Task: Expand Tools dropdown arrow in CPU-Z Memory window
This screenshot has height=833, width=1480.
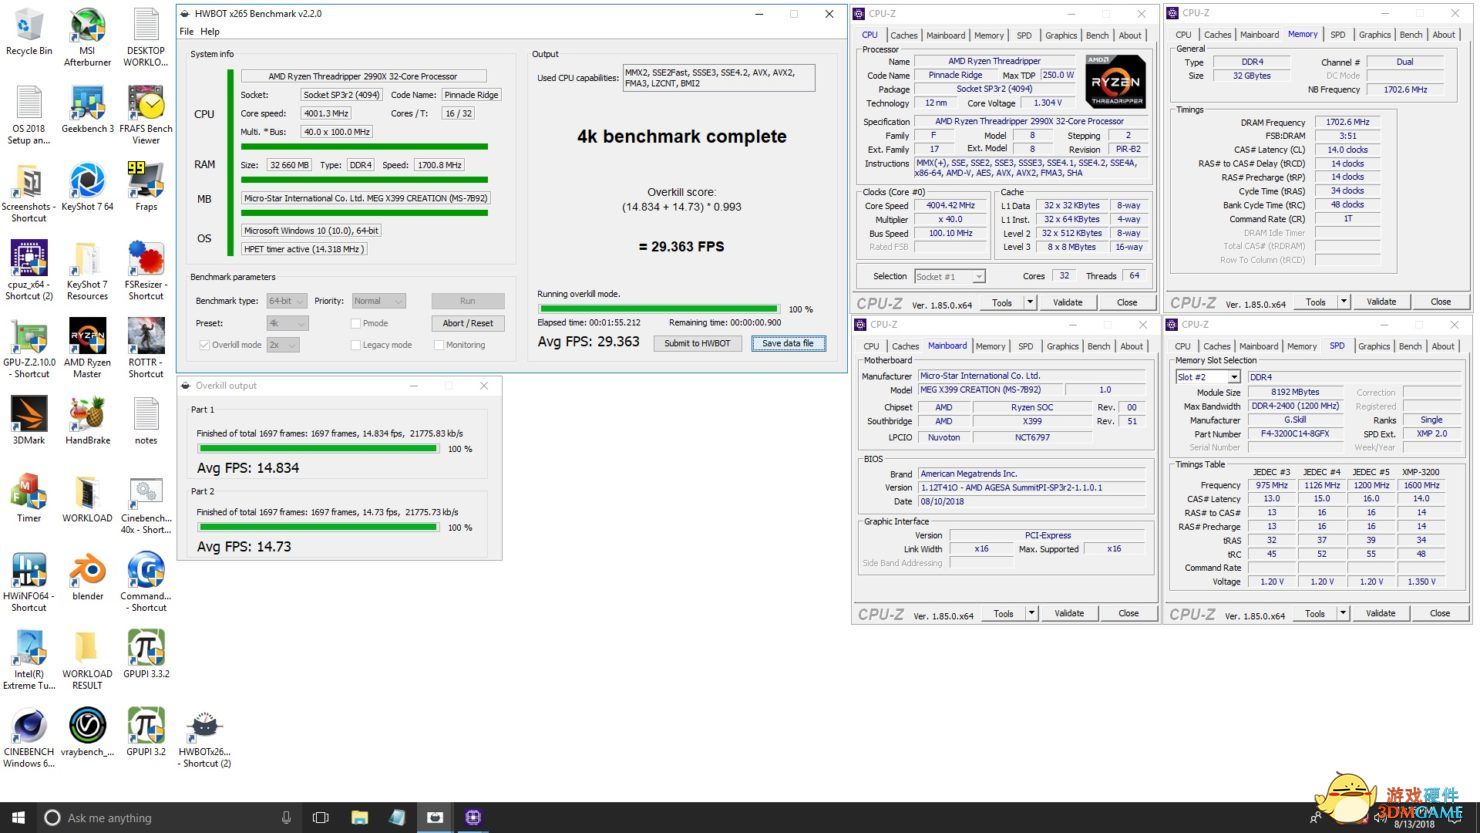Action: (1343, 302)
